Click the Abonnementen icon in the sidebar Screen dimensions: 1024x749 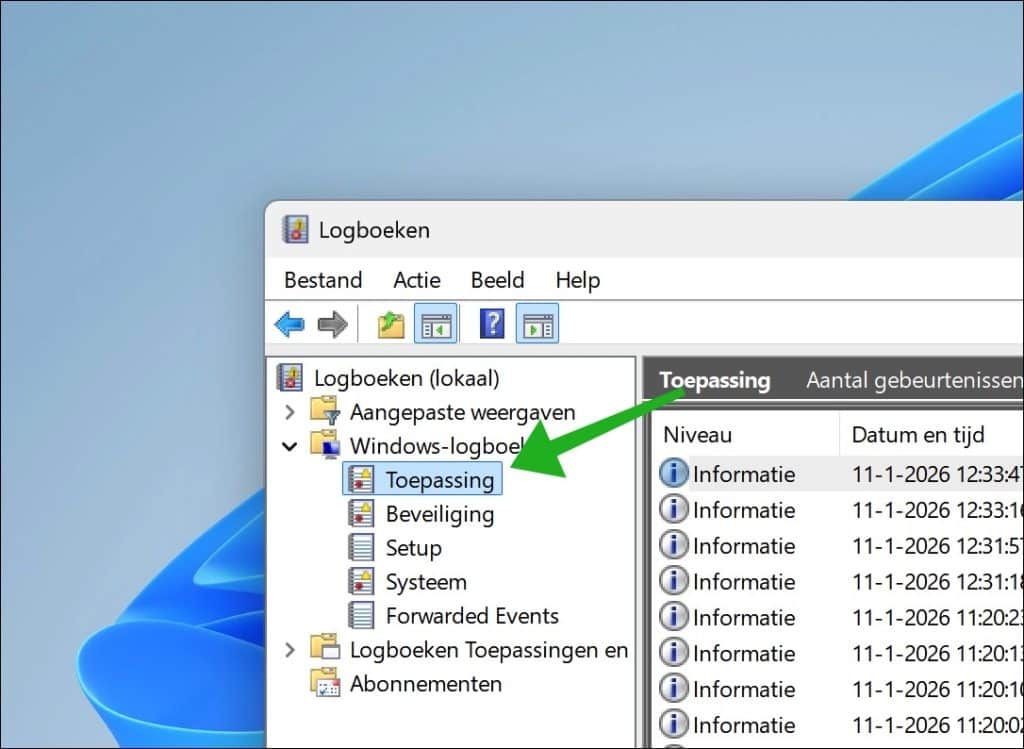[325, 684]
